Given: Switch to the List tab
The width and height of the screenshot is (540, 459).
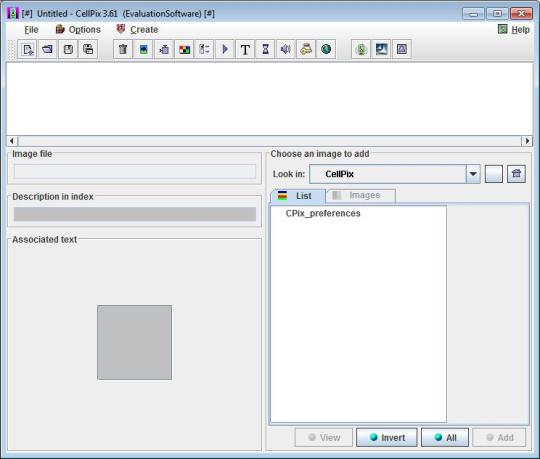Looking at the screenshot, I should point(298,196).
